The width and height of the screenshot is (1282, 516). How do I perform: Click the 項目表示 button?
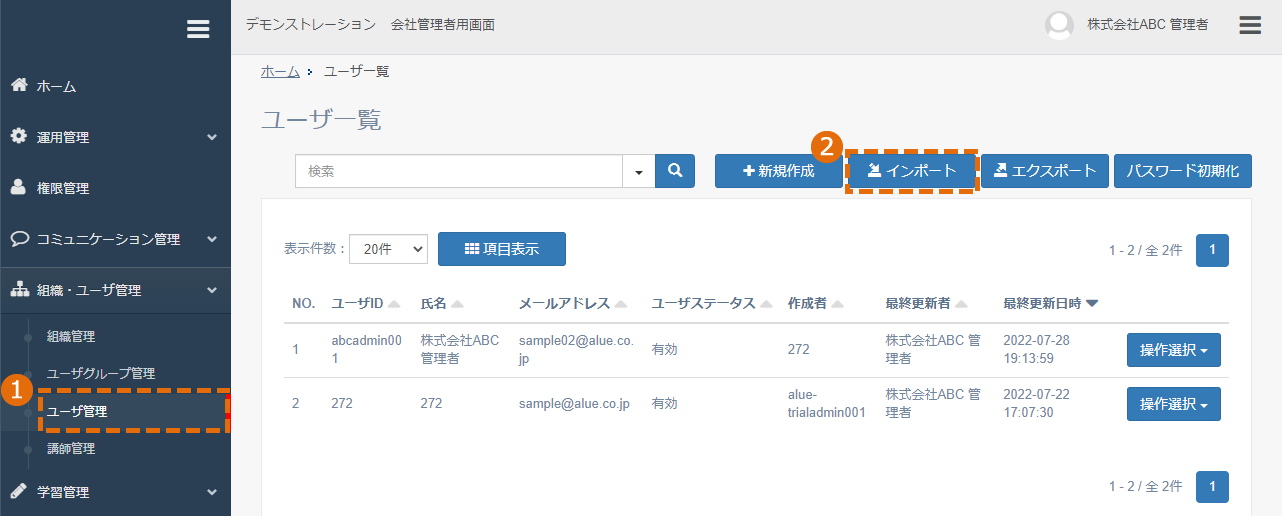[x=502, y=249]
